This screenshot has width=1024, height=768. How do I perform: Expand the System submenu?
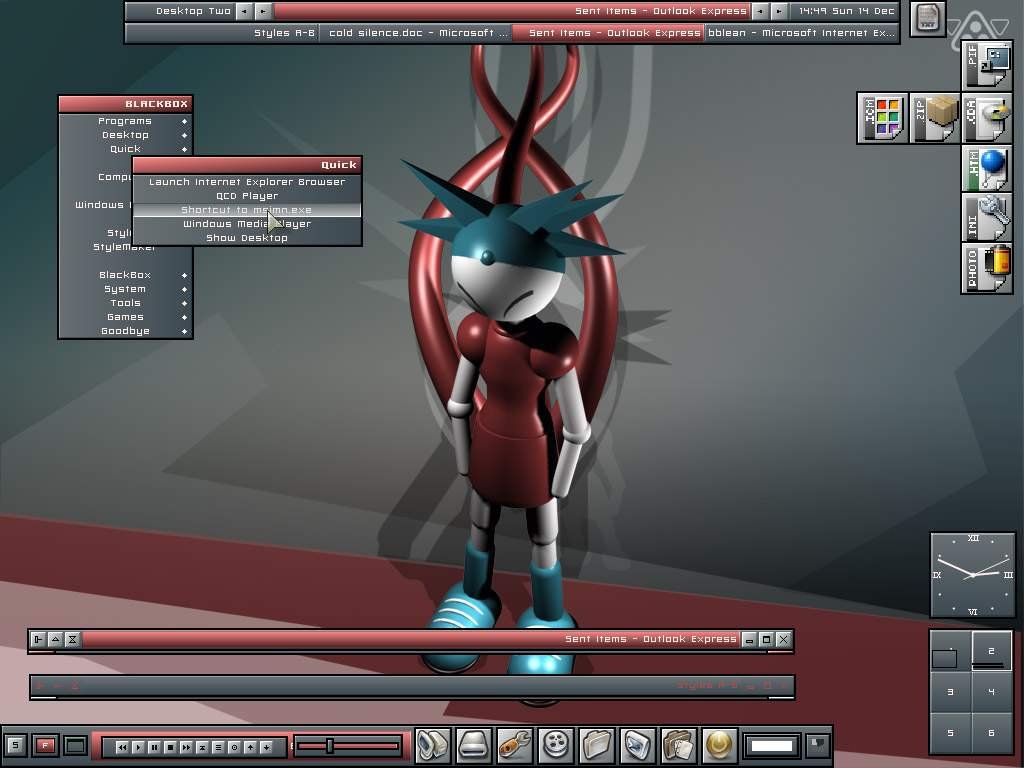[125, 289]
